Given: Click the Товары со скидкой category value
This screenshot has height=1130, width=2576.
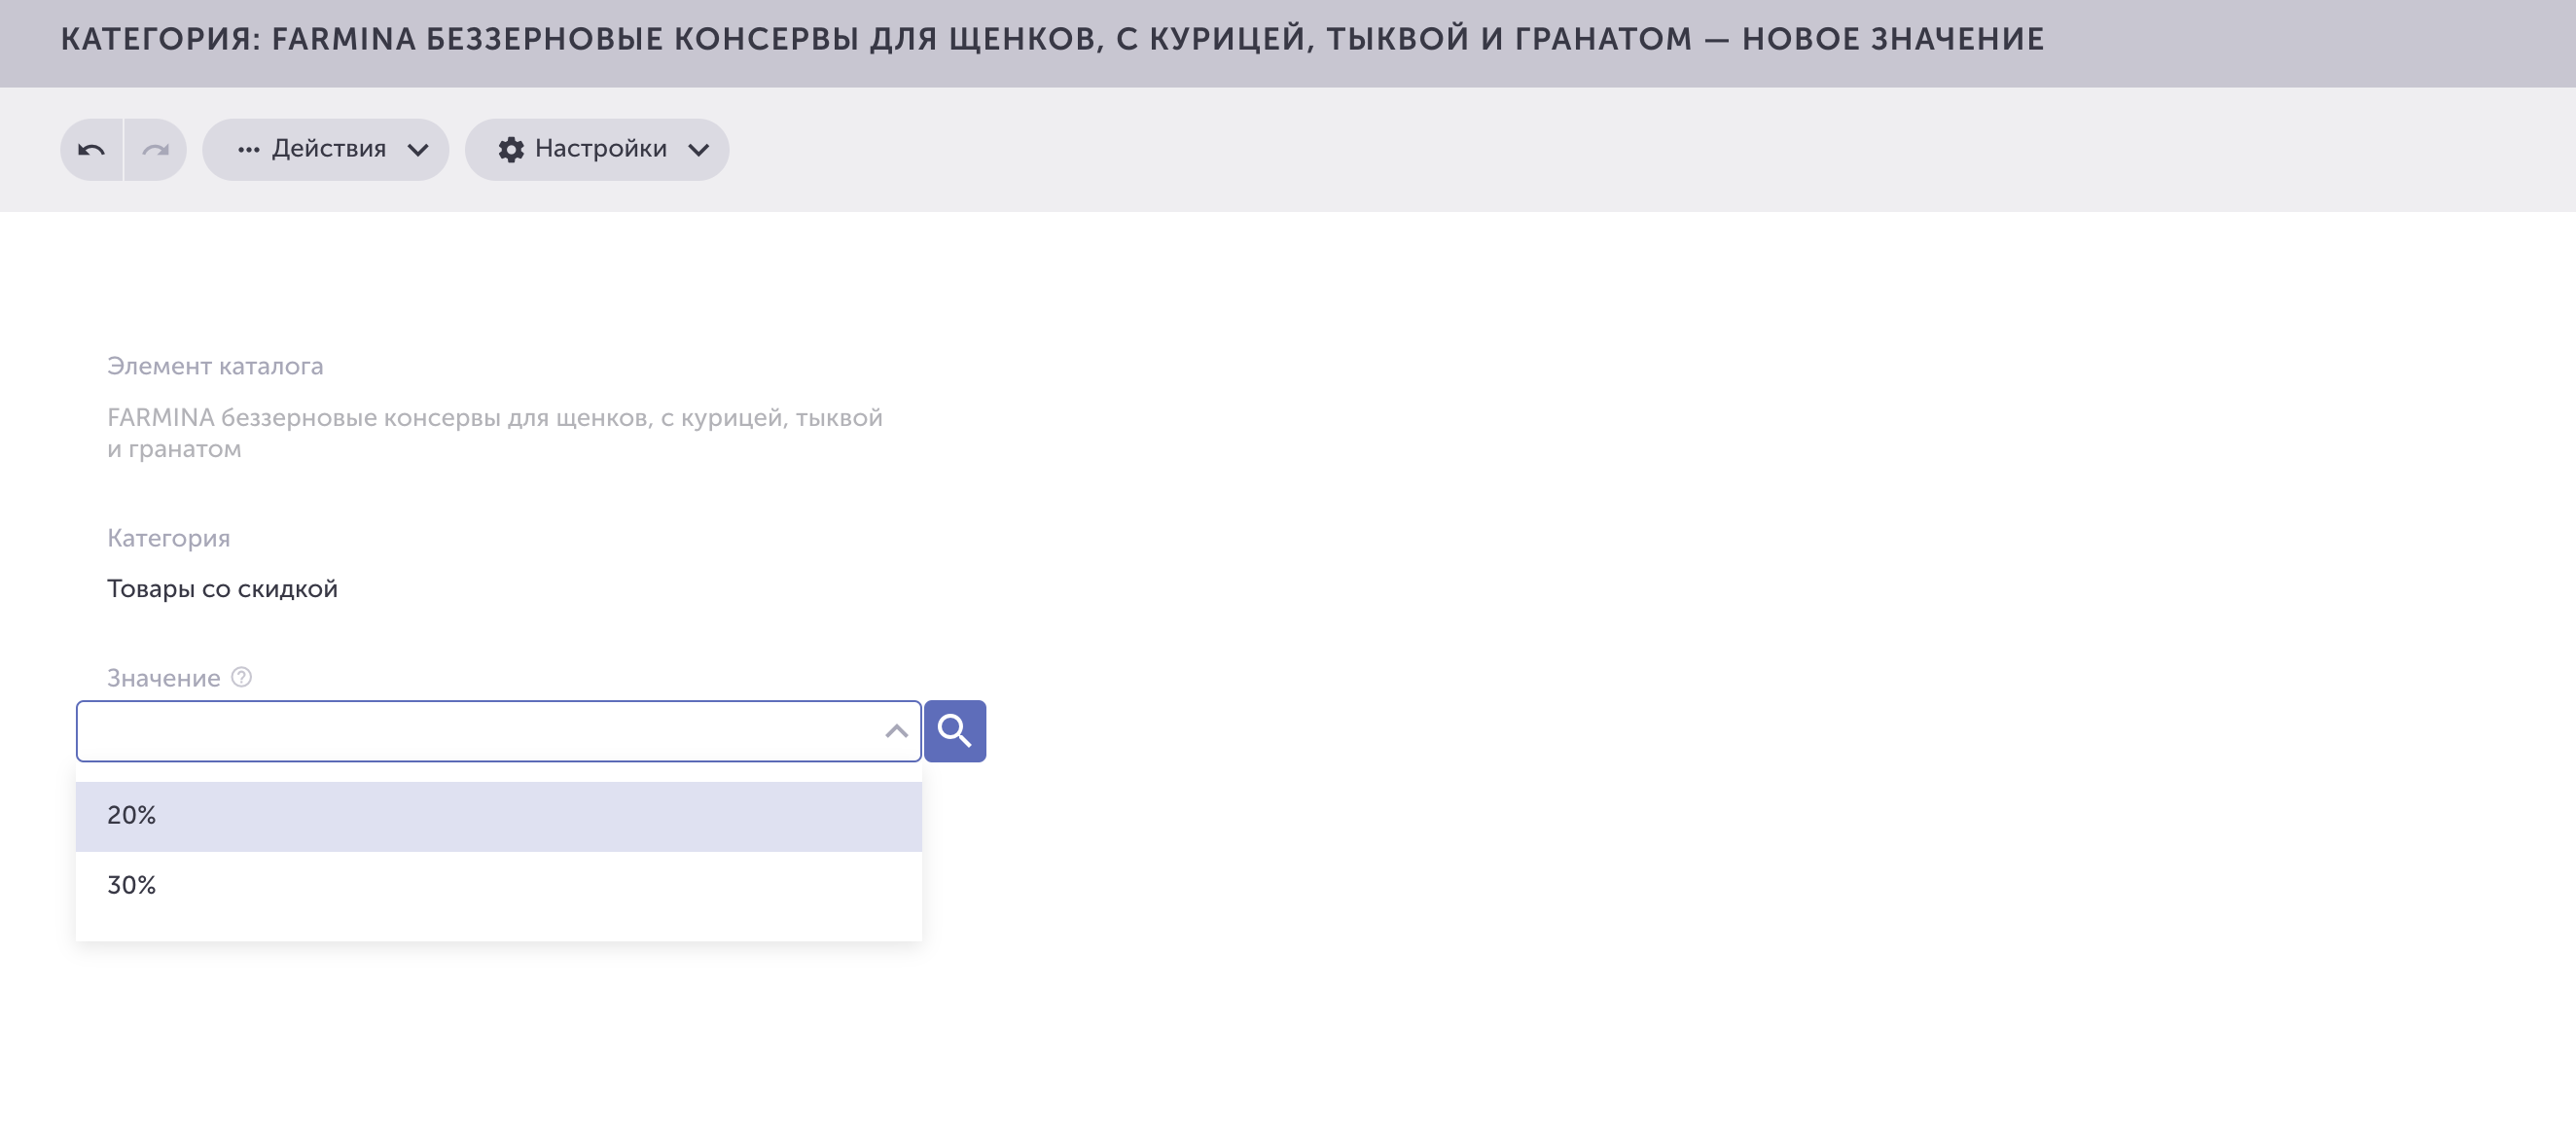Looking at the screenshot, I should coord(222,589).
